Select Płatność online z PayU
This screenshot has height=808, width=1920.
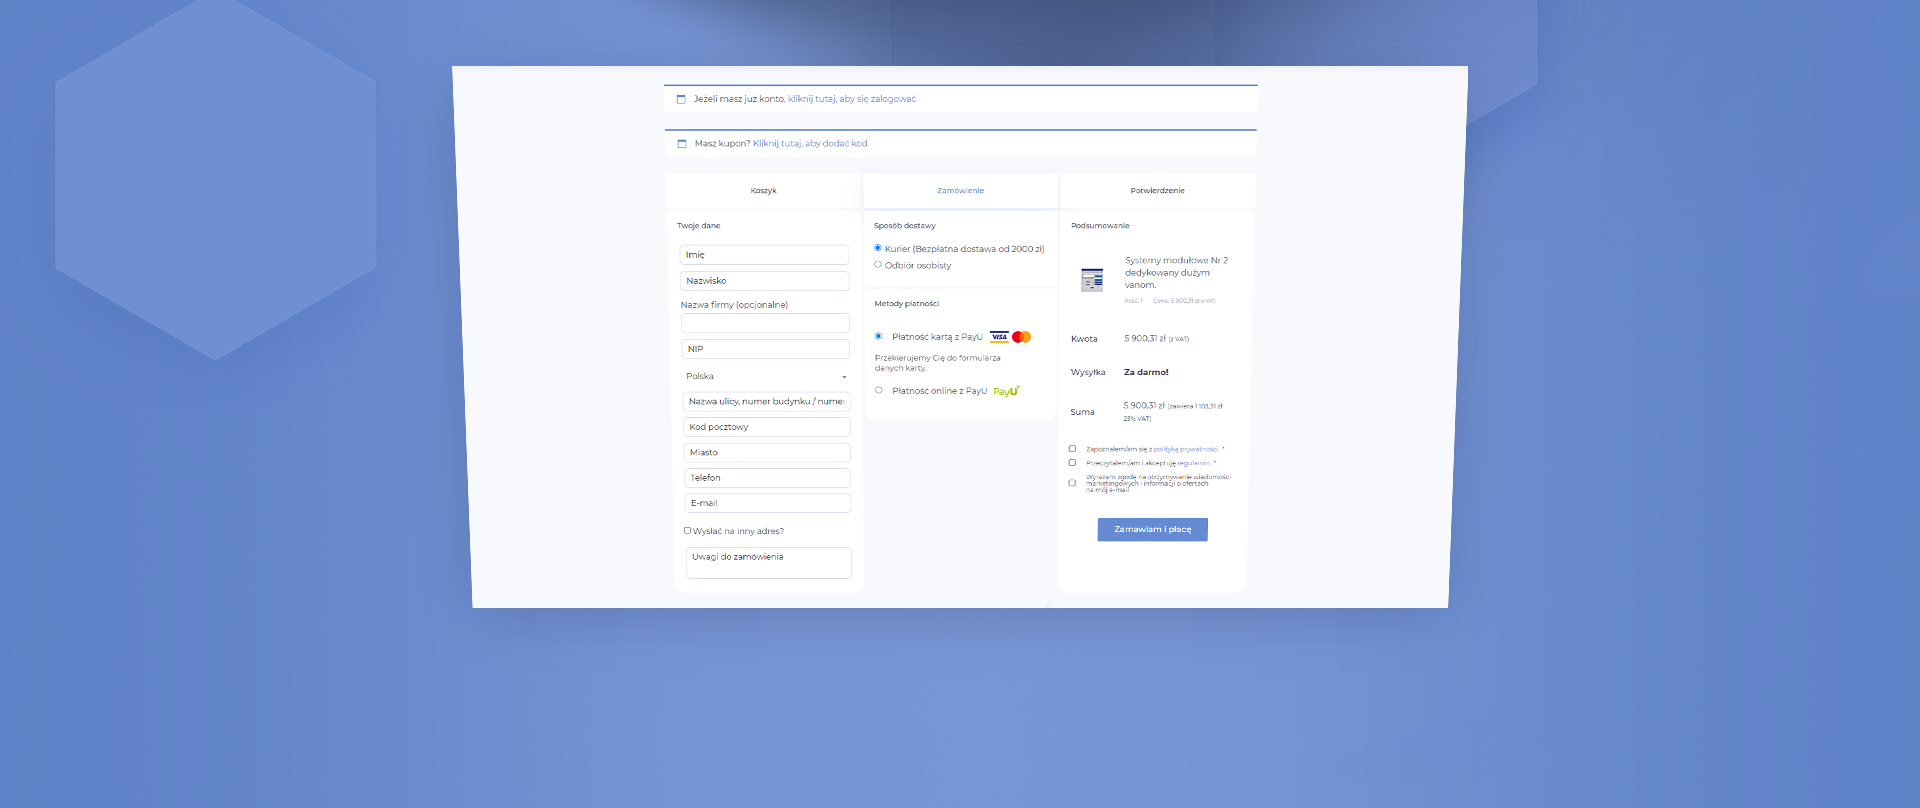click(879, 391)
